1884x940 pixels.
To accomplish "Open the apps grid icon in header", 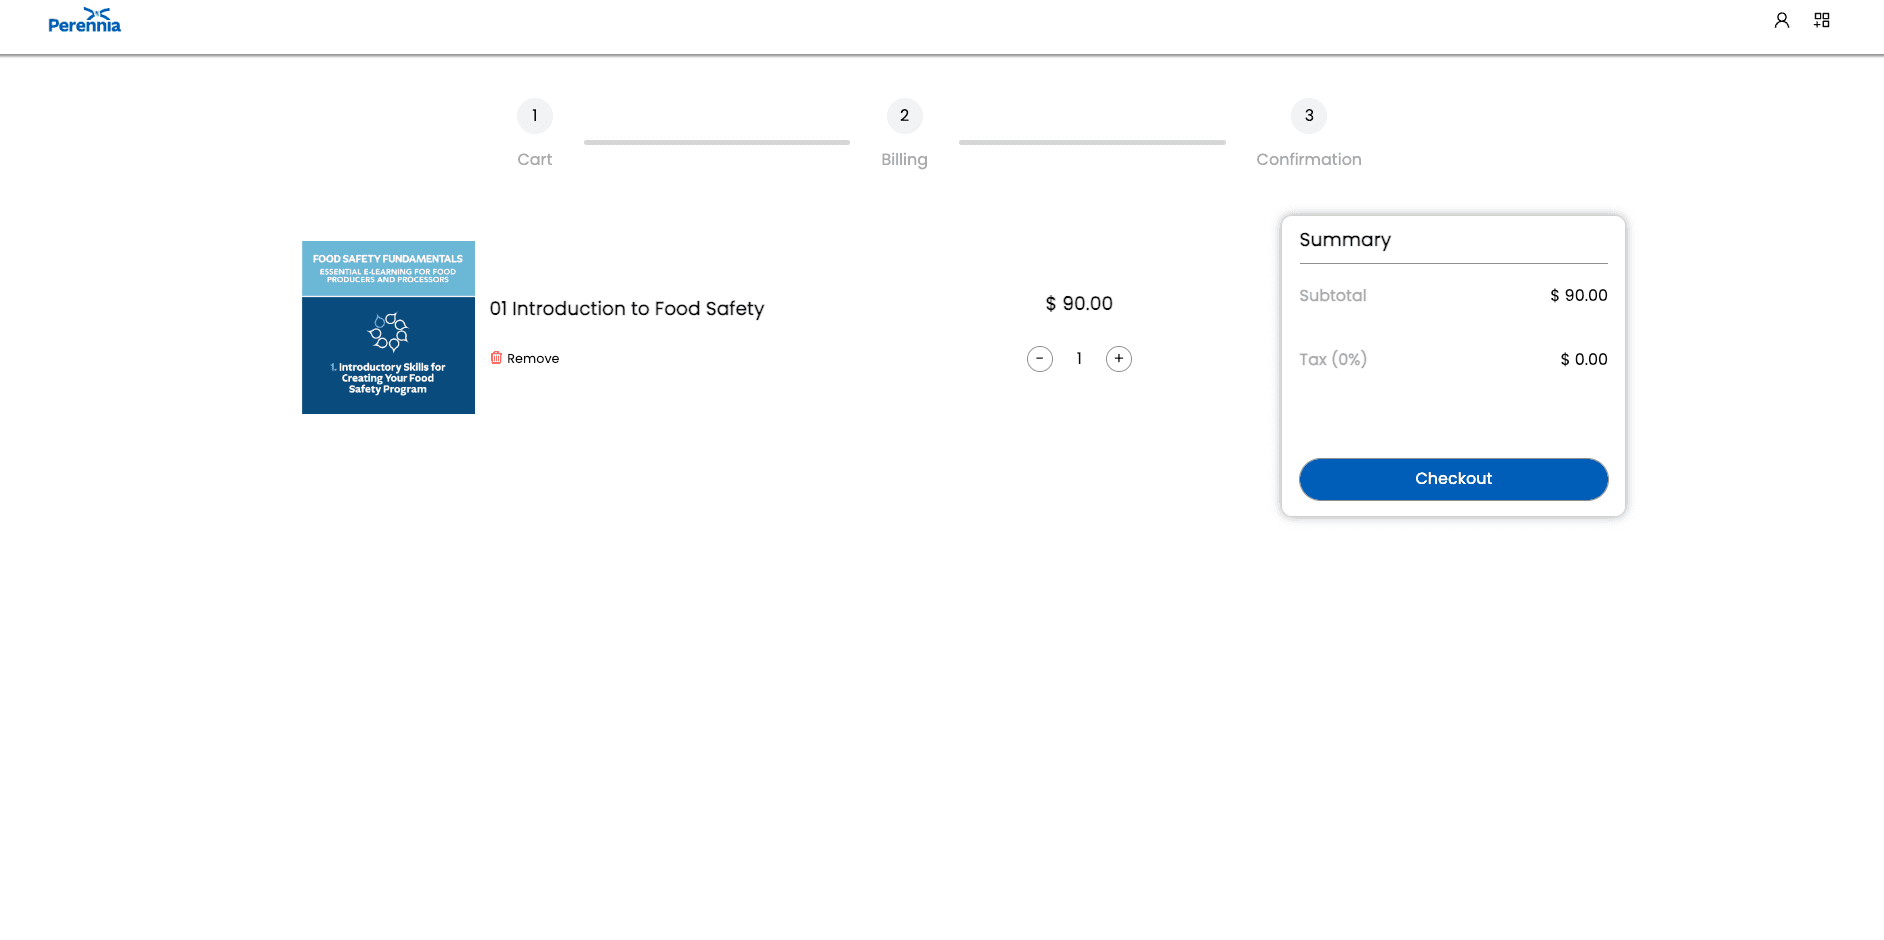I will (x=1822, y=20).
